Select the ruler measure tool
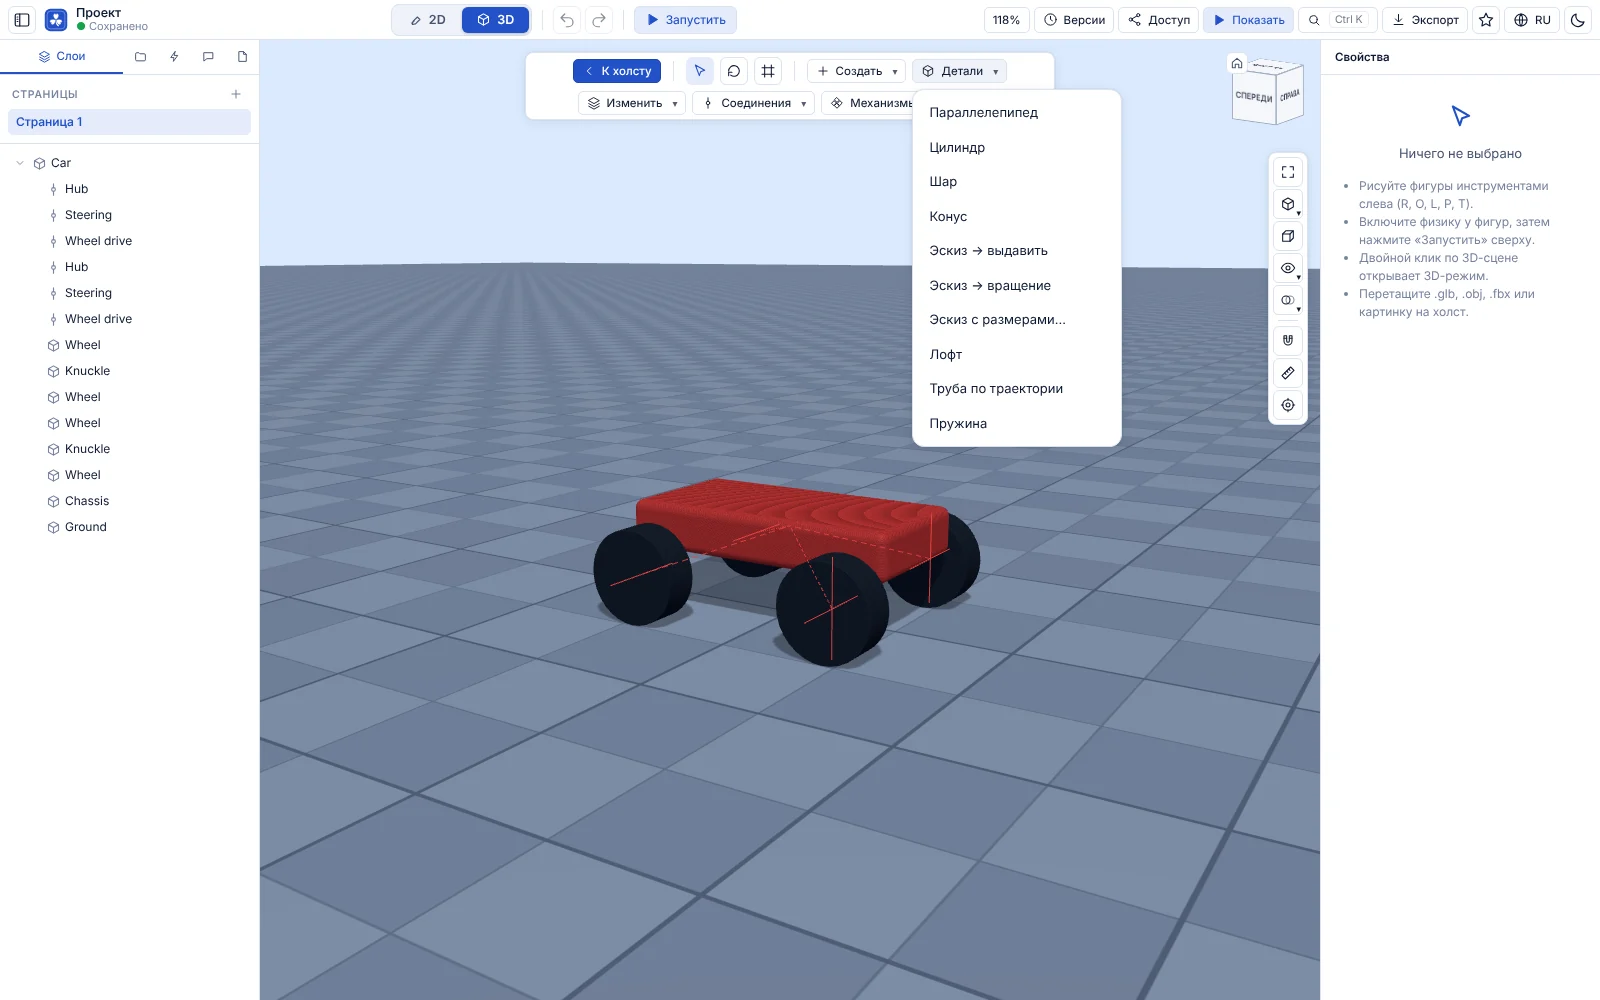This screenshot has height=1000, width=1600. click(1288, 373)
